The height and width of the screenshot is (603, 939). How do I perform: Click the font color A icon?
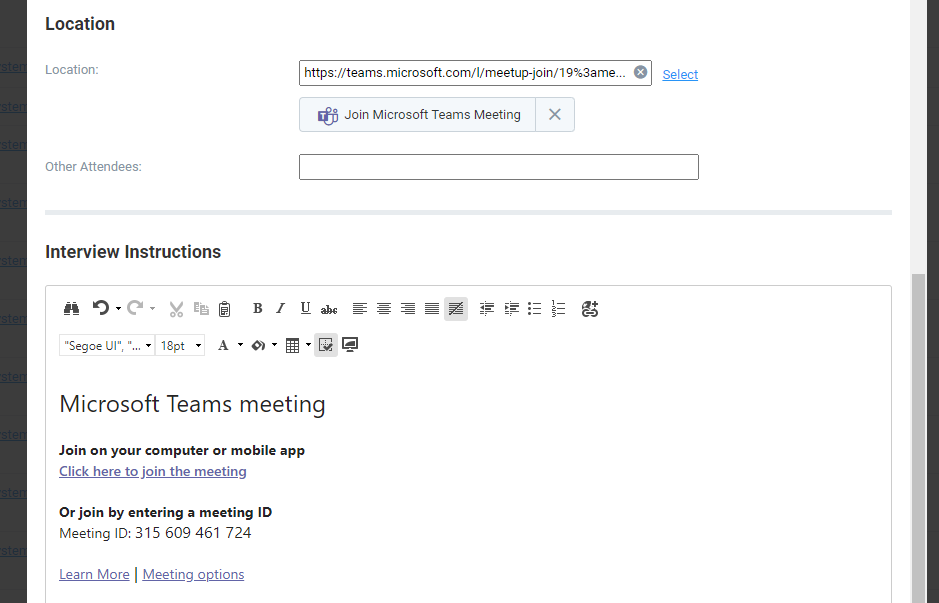pos(223,346)
